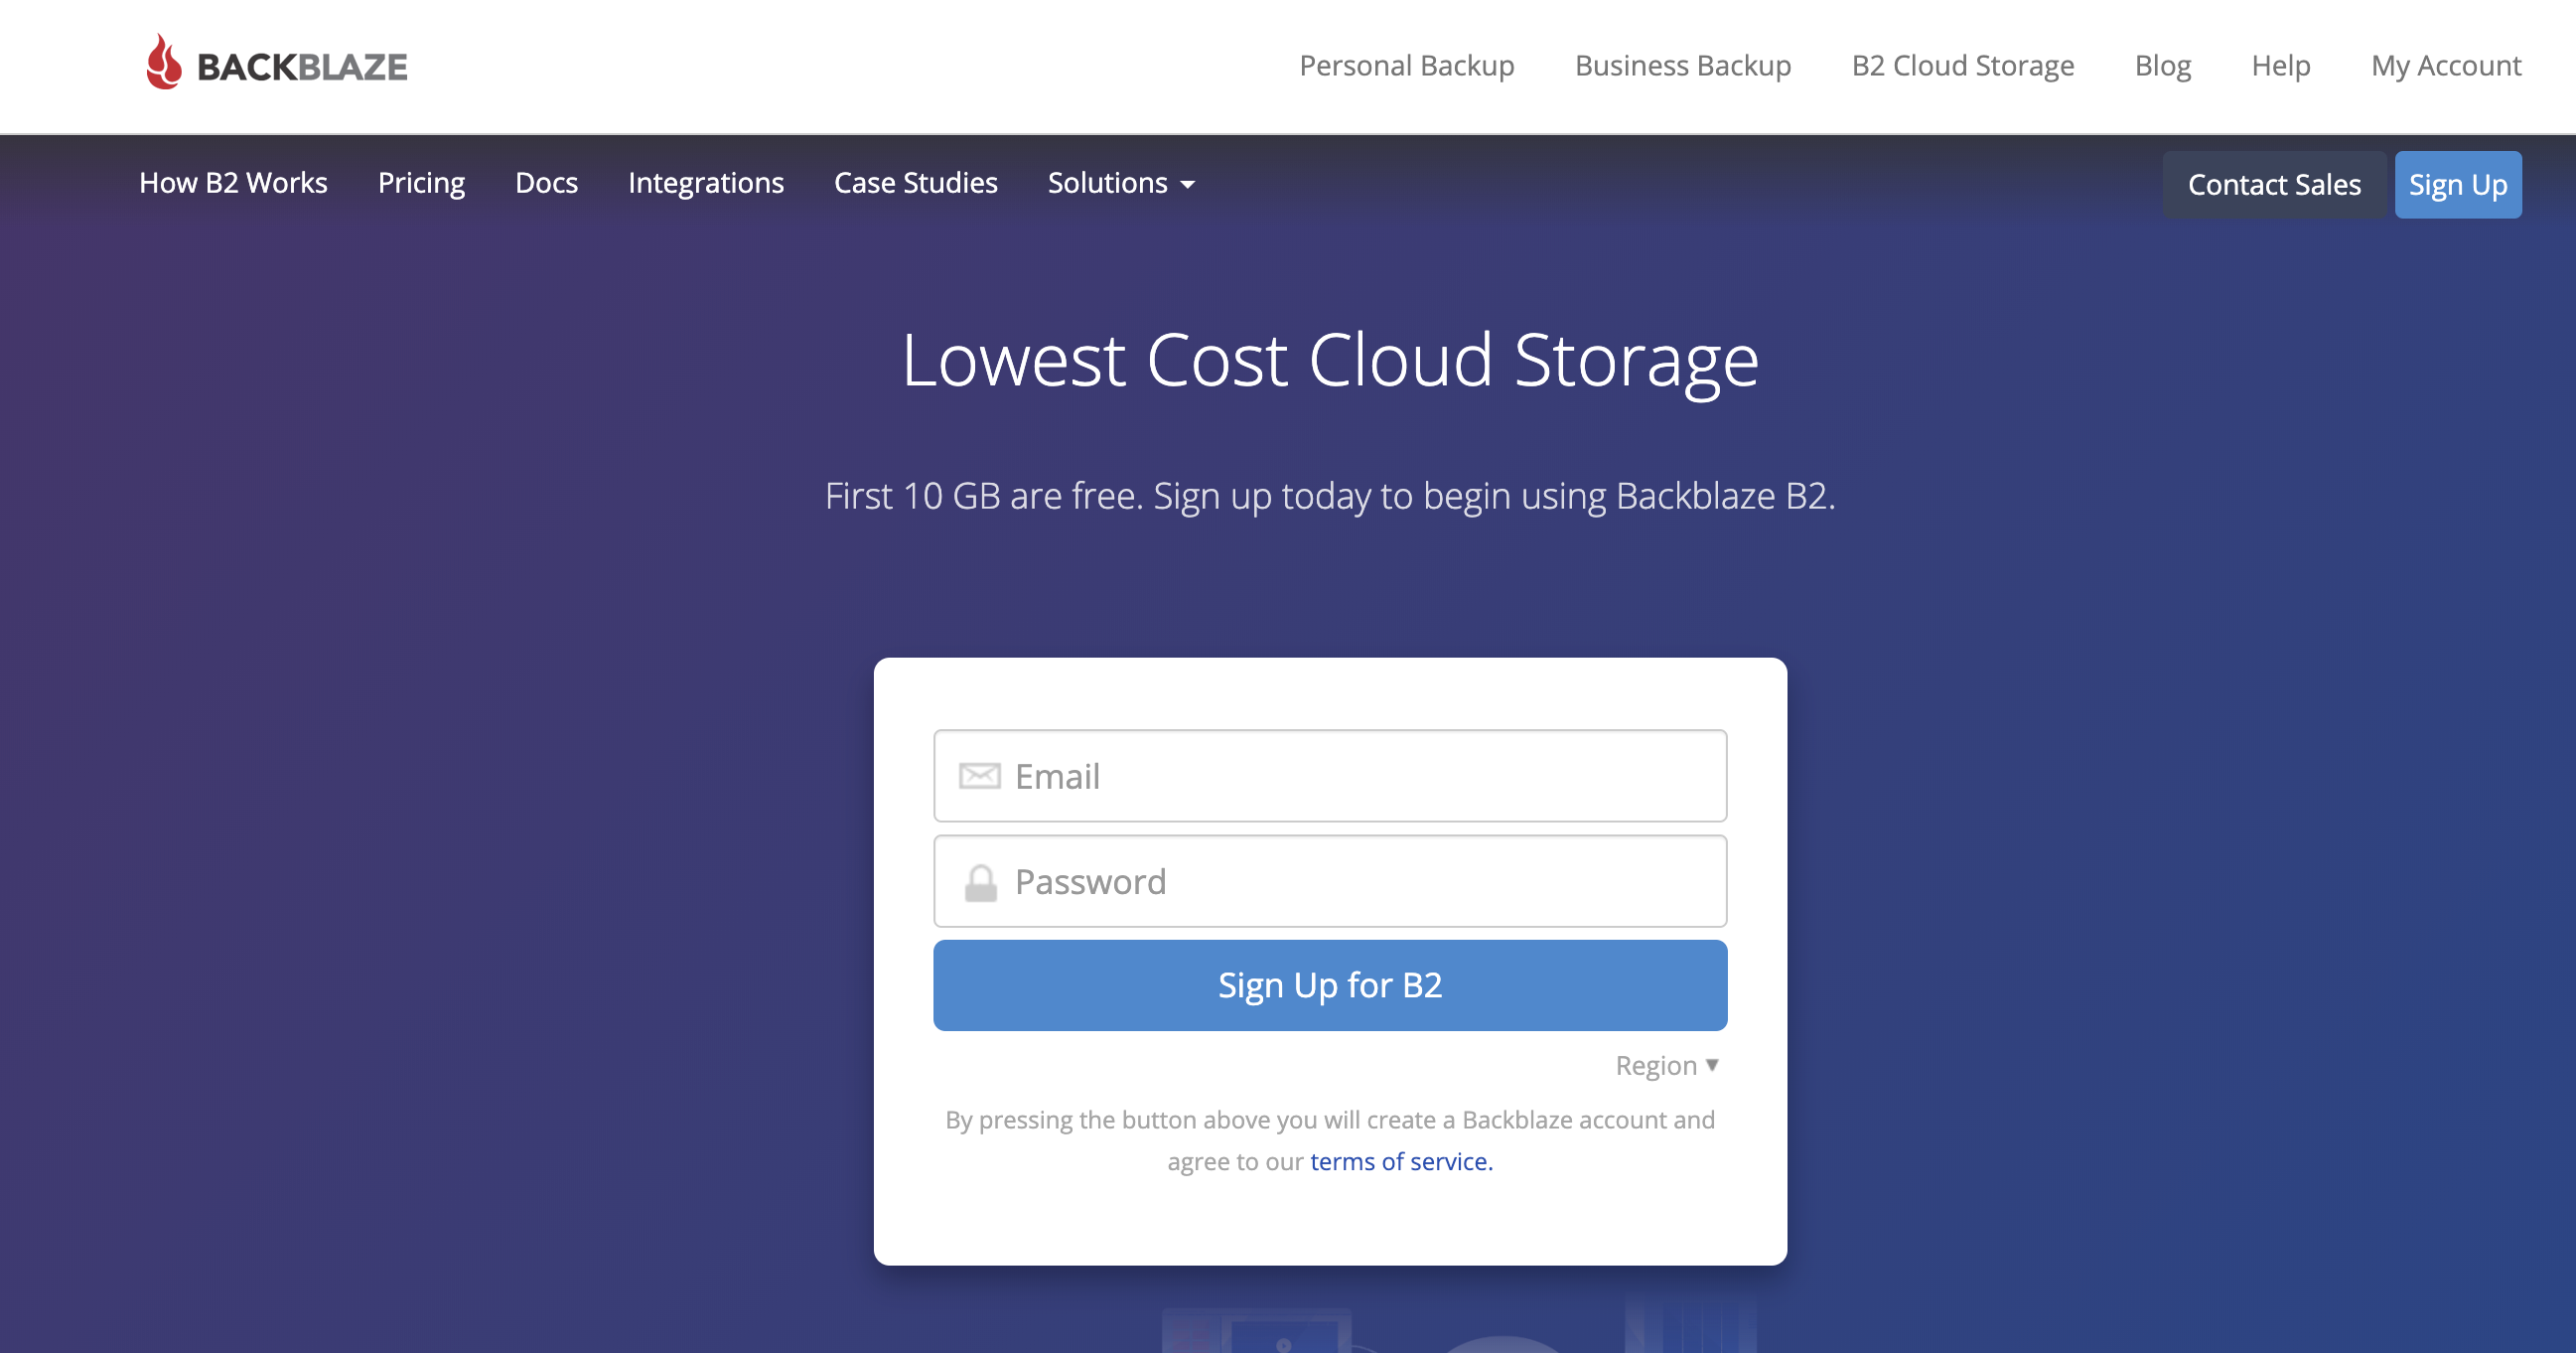
Task: Open How B2 Works page
Action: [x=233, y=183]
